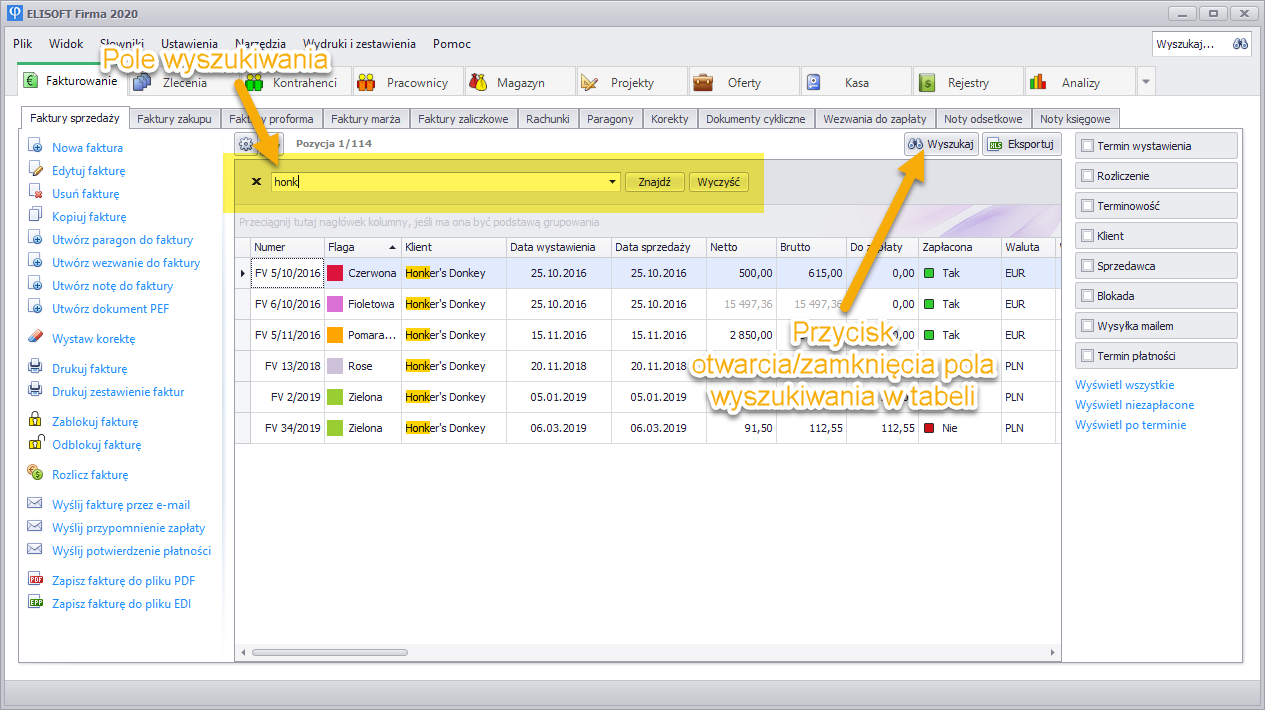Sort by the Data wystawienia column header
This screenshot has height=710, width=1265.
[558, 247]
